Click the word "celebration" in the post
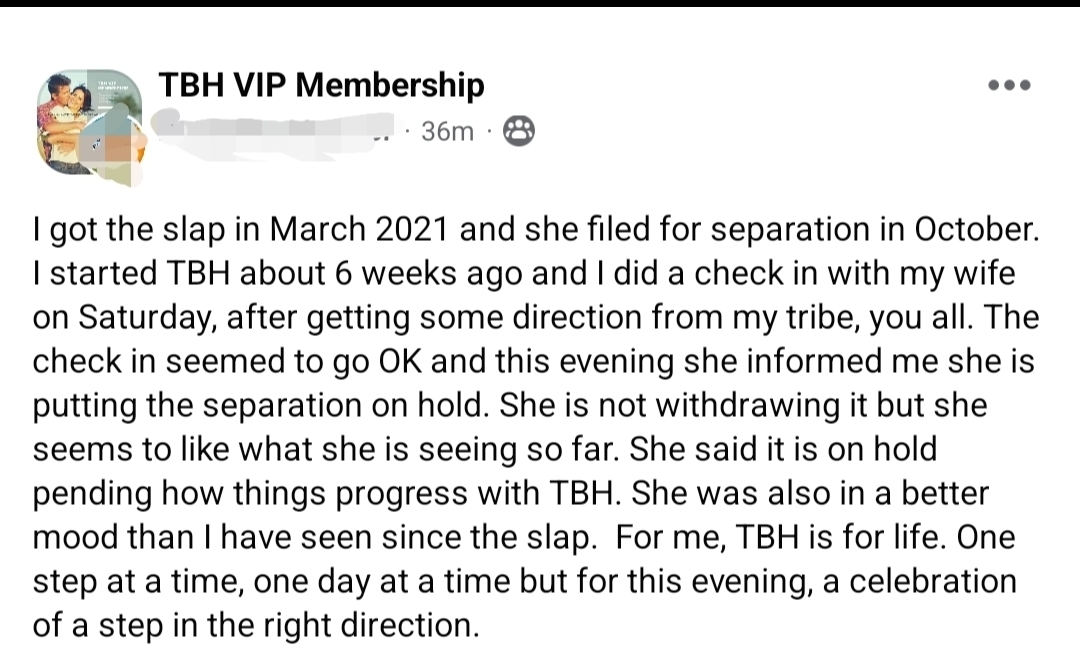 pos(917,583)
